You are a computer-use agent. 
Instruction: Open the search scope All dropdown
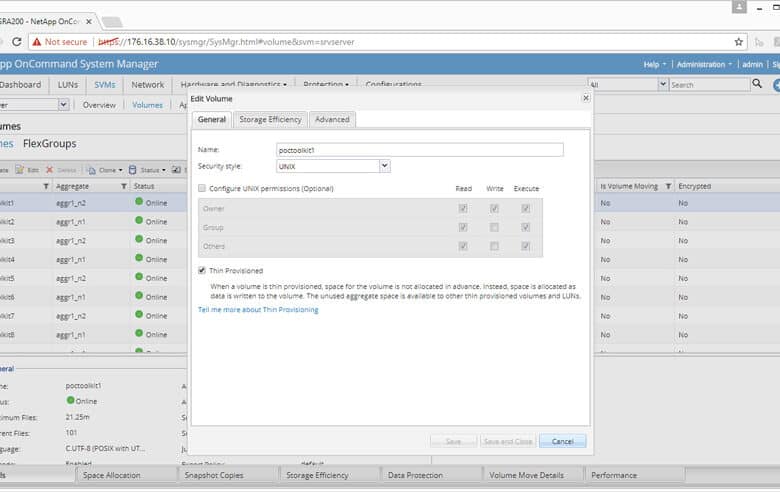(x=663, y=84)
